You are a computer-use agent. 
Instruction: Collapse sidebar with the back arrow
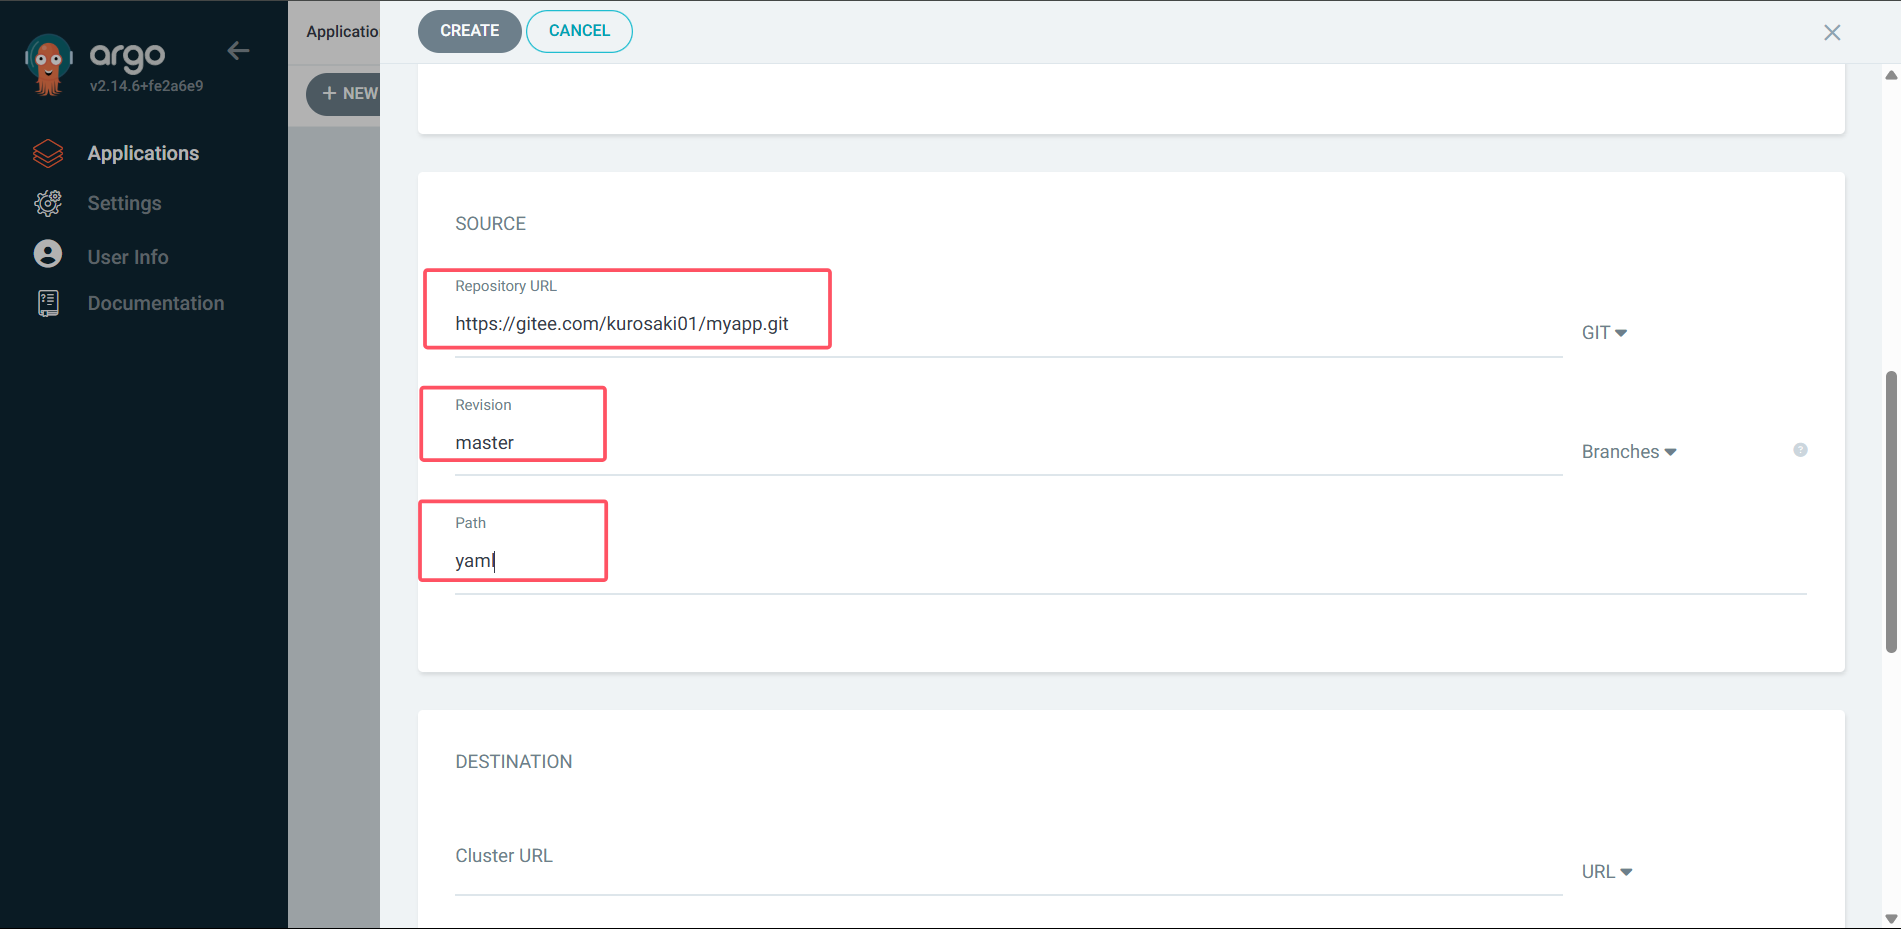pos(238,51)
